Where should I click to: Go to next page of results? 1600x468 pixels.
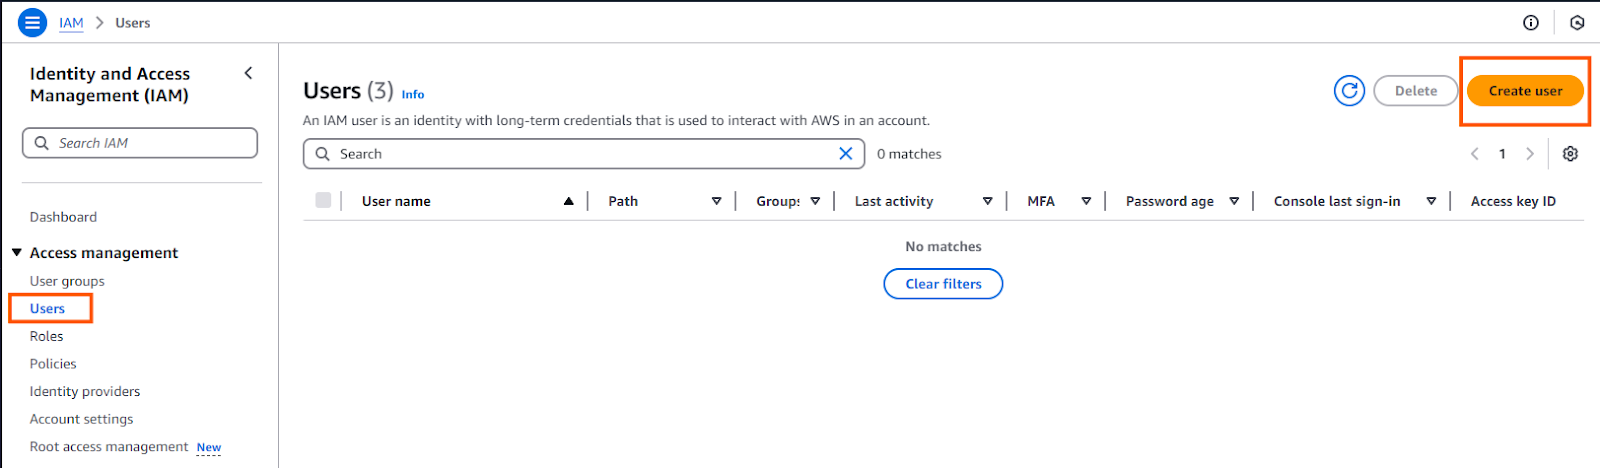[1530, 154]
